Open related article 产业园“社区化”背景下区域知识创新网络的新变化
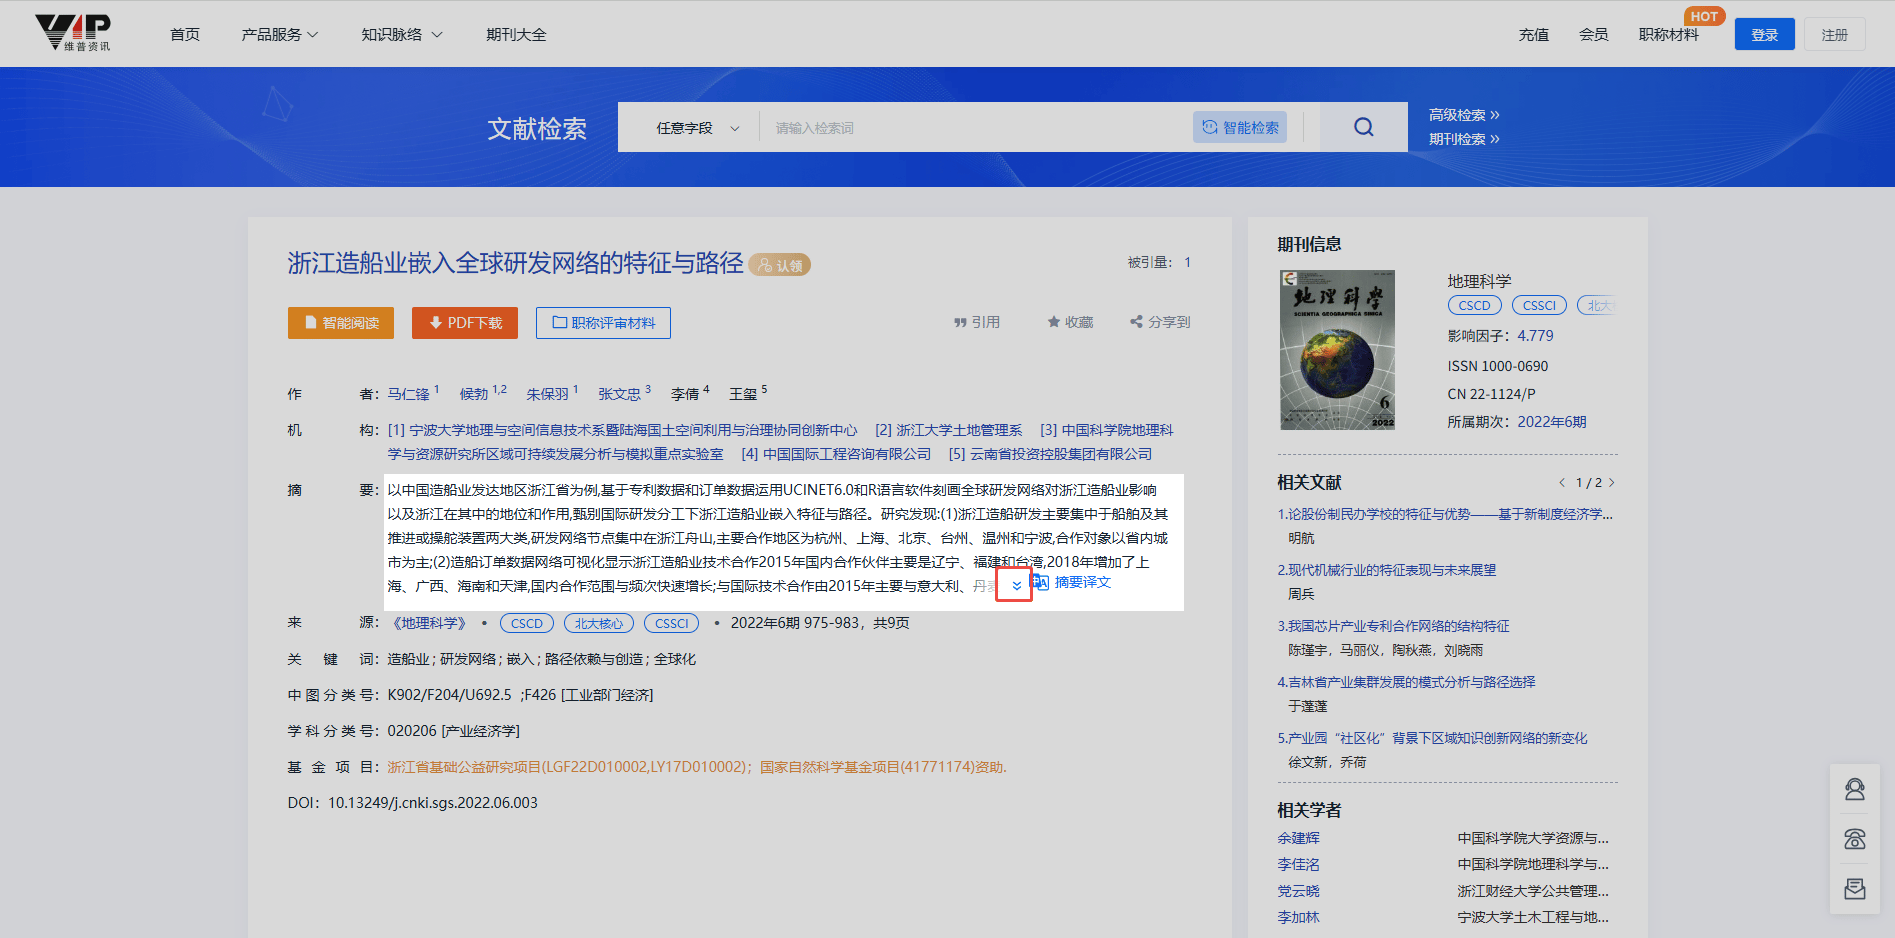 pos(1433,738)
